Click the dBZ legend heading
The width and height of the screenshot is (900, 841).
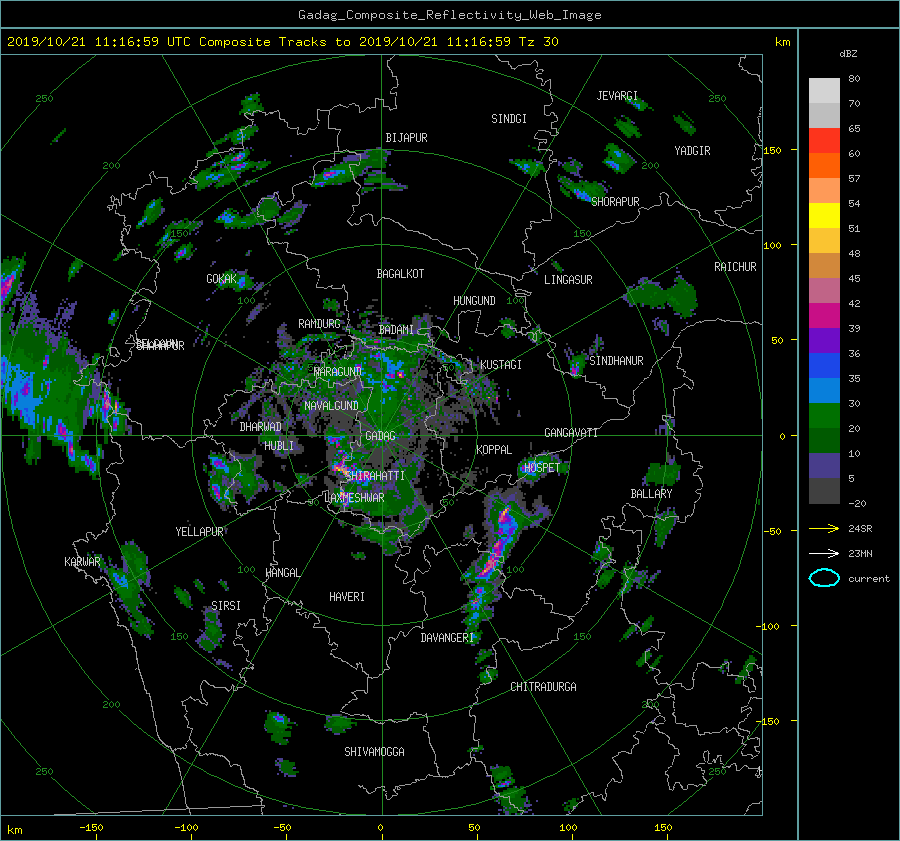[848, 54]
